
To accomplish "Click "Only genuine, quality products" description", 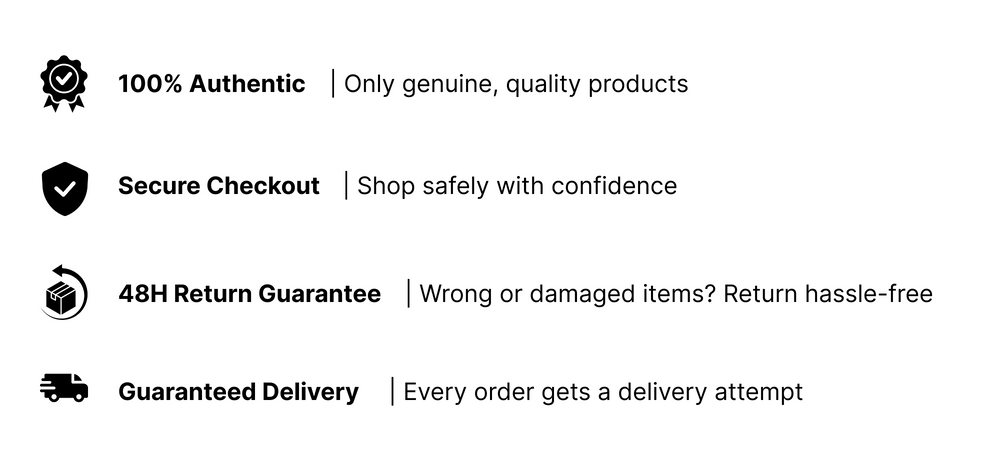I will click(x=516, y=84).
